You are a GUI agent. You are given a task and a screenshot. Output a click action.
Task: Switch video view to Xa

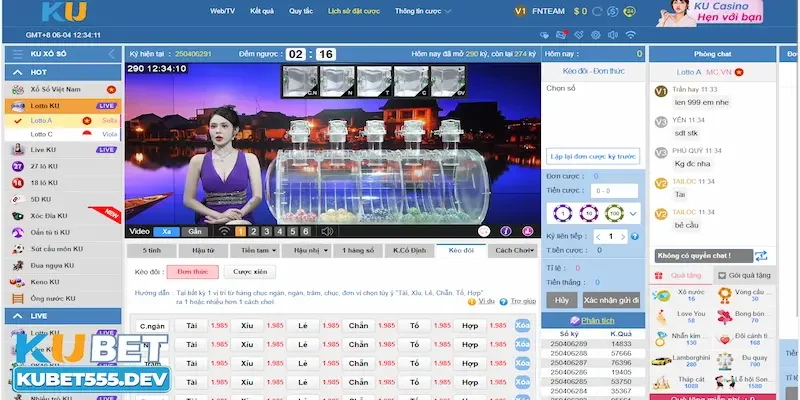pos(166,232)
